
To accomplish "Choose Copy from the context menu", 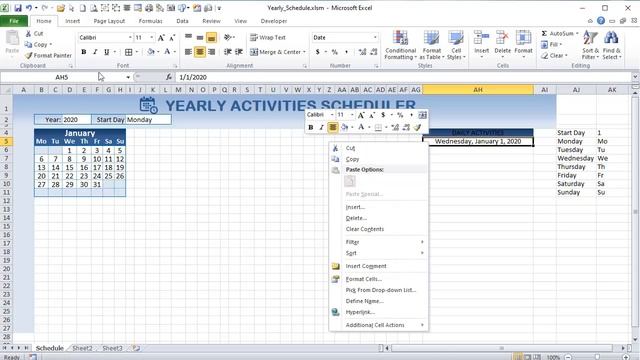I will (x=379, y=159).
